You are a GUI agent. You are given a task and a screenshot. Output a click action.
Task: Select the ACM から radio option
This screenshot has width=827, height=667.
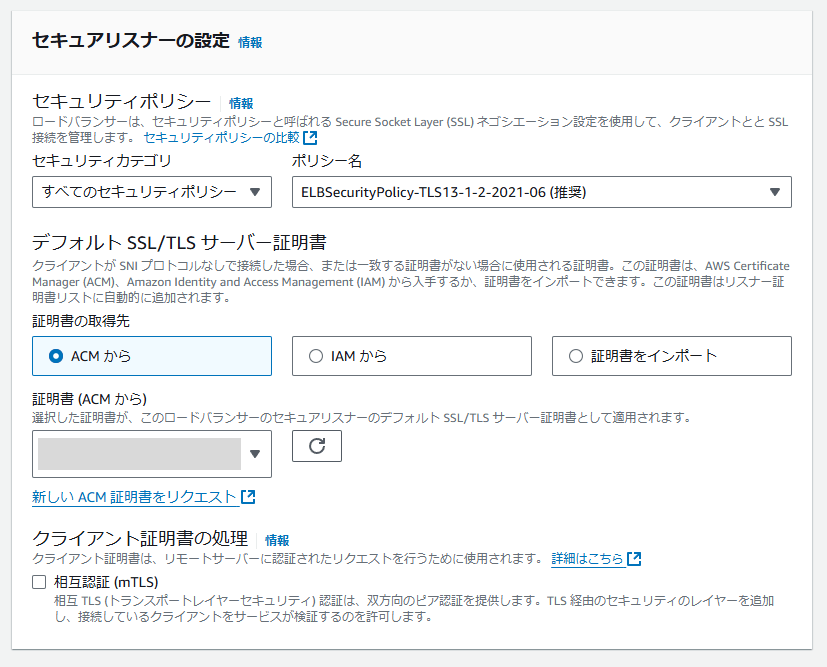coord(152,356)
